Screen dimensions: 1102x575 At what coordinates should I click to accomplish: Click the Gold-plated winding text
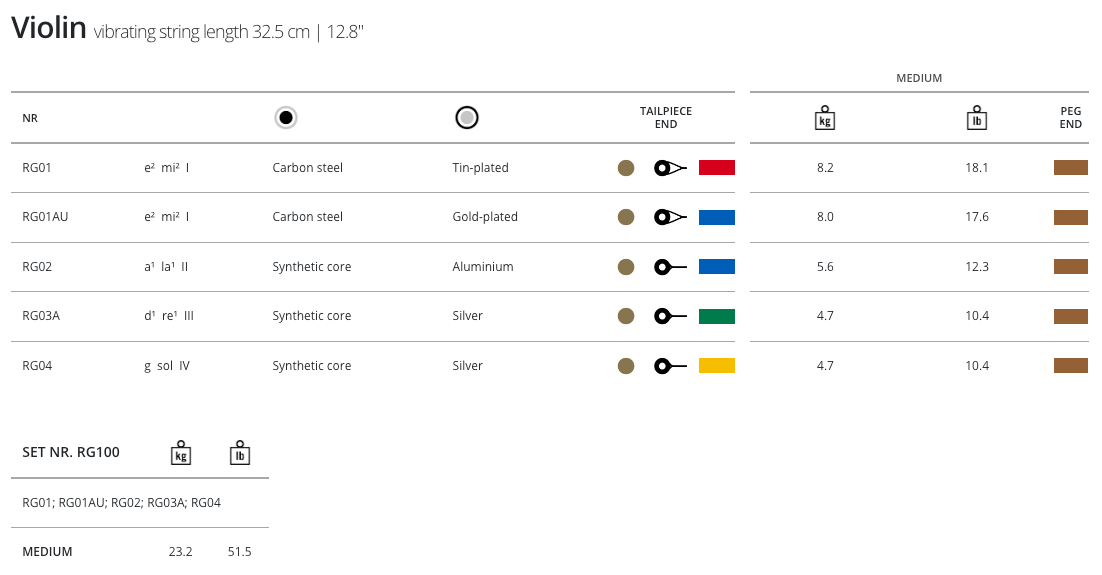pos(485,217)
